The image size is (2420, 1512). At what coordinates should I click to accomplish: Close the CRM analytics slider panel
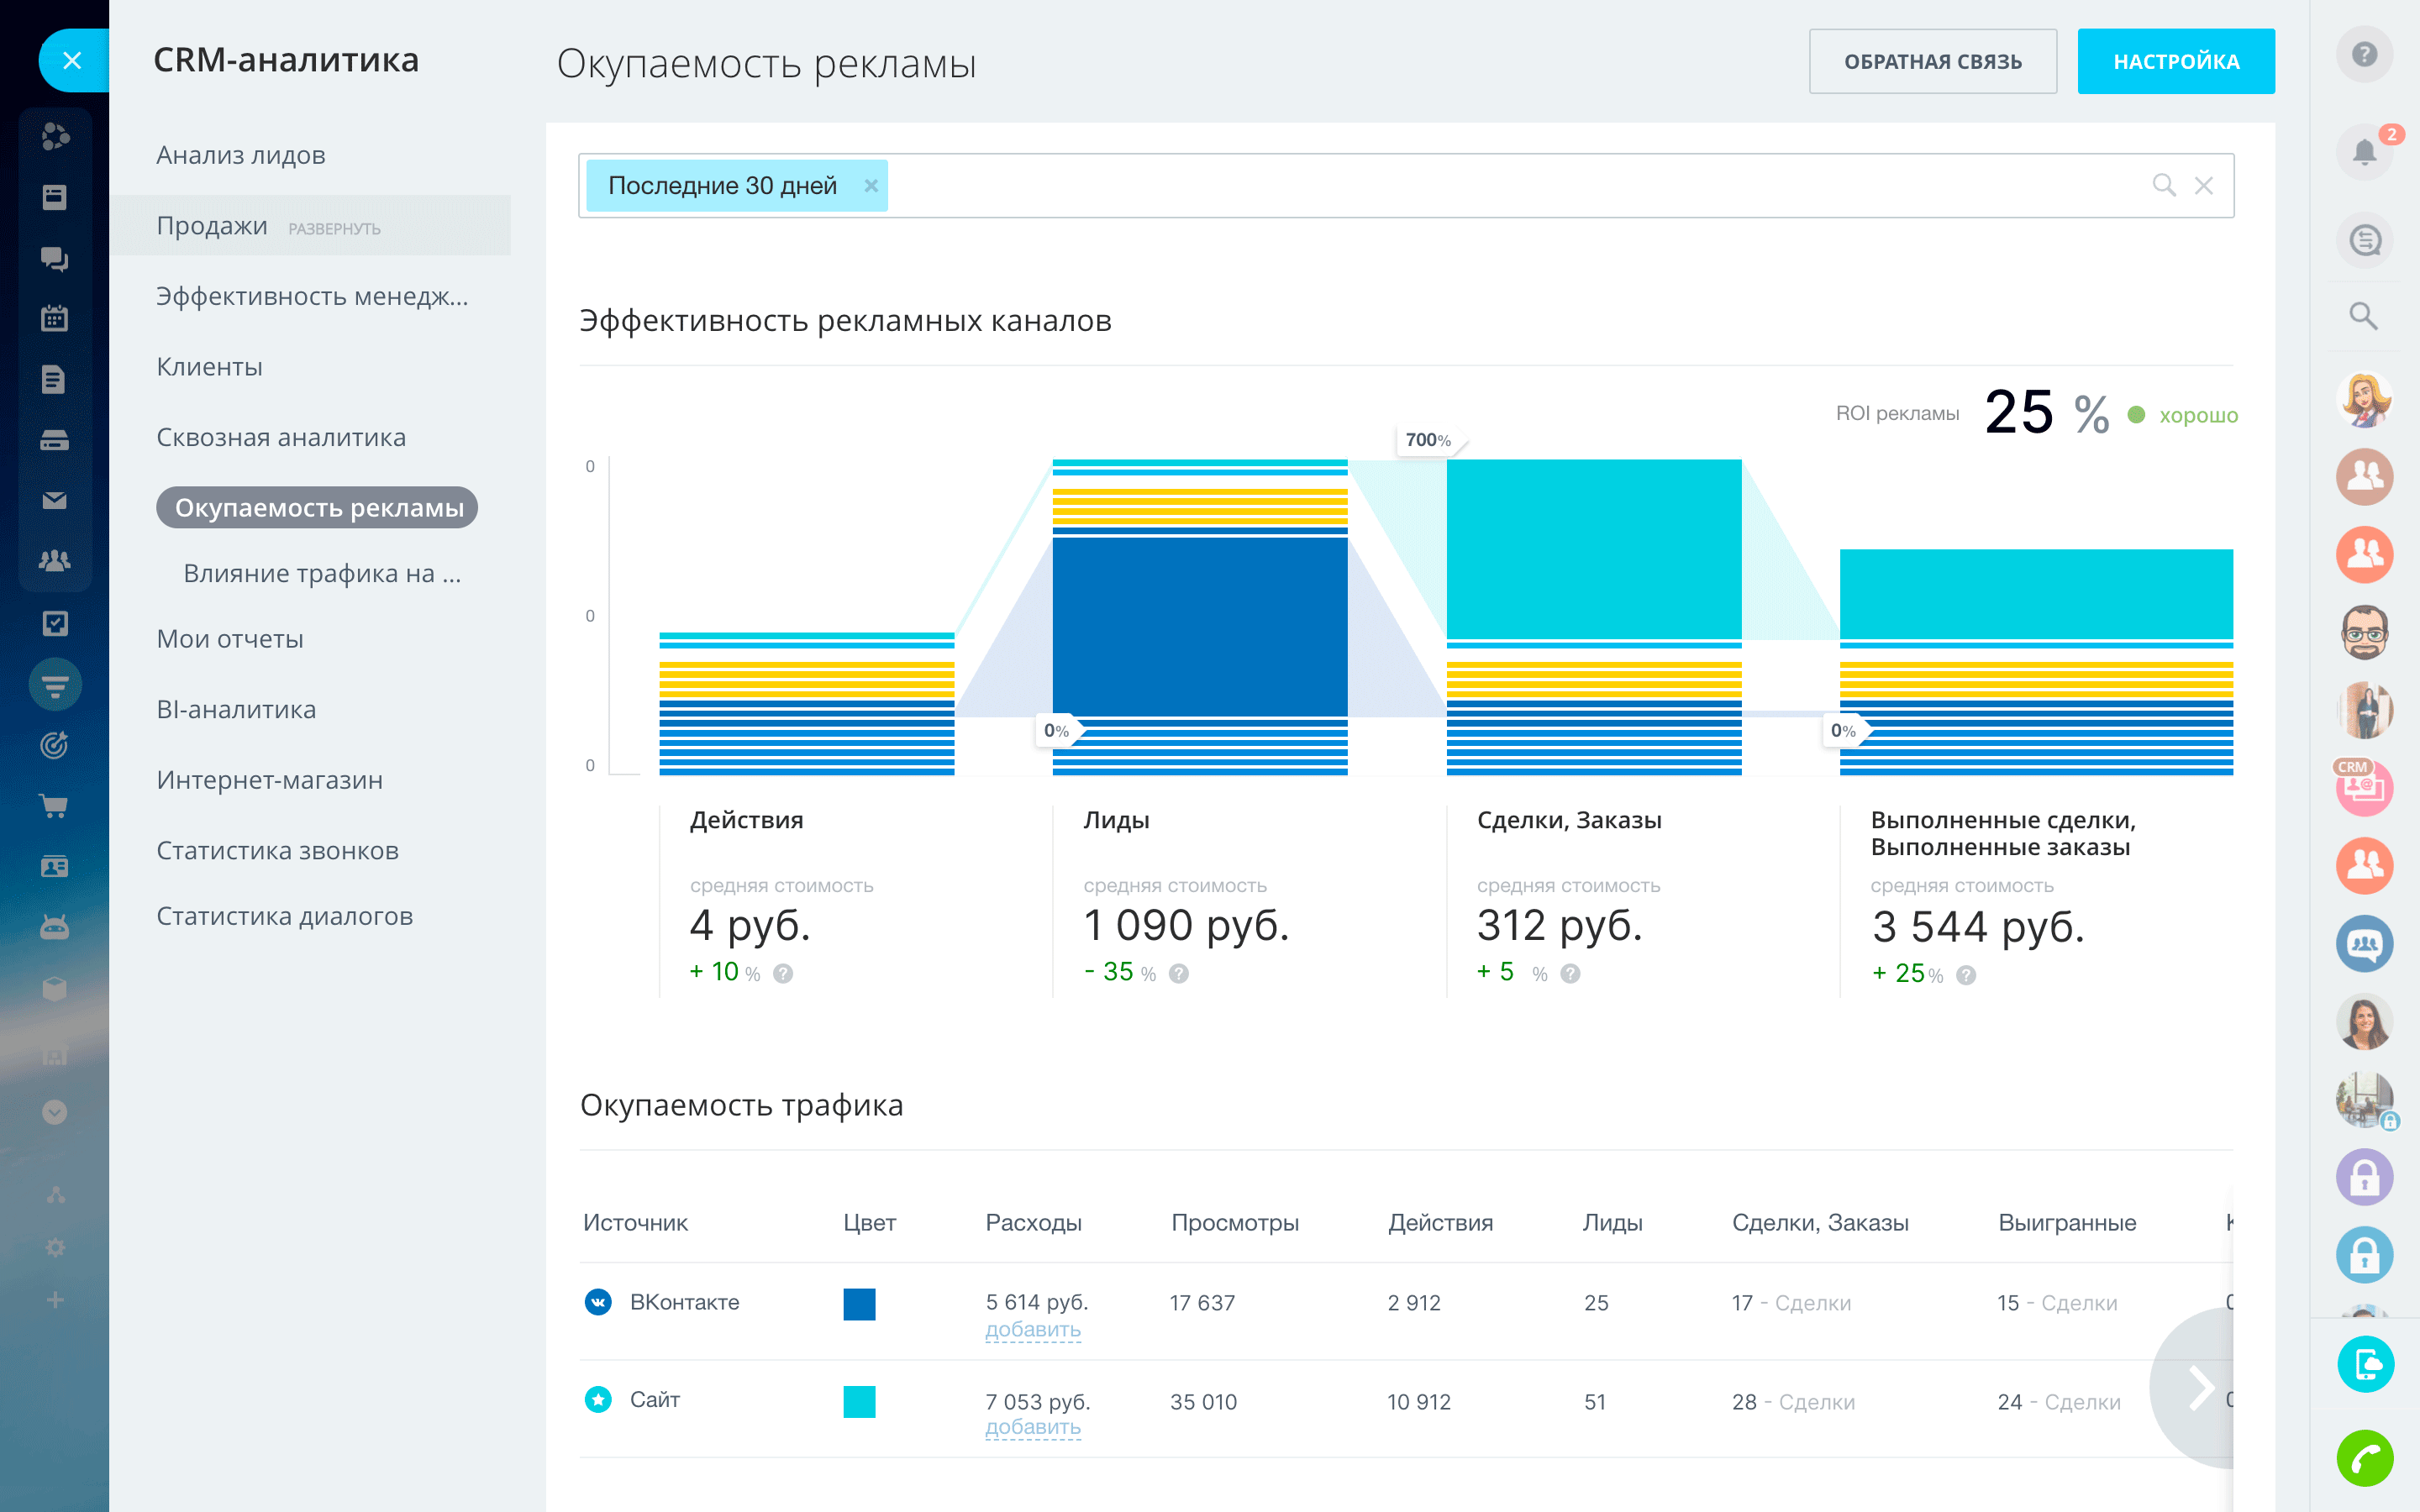tap(72, 61)
